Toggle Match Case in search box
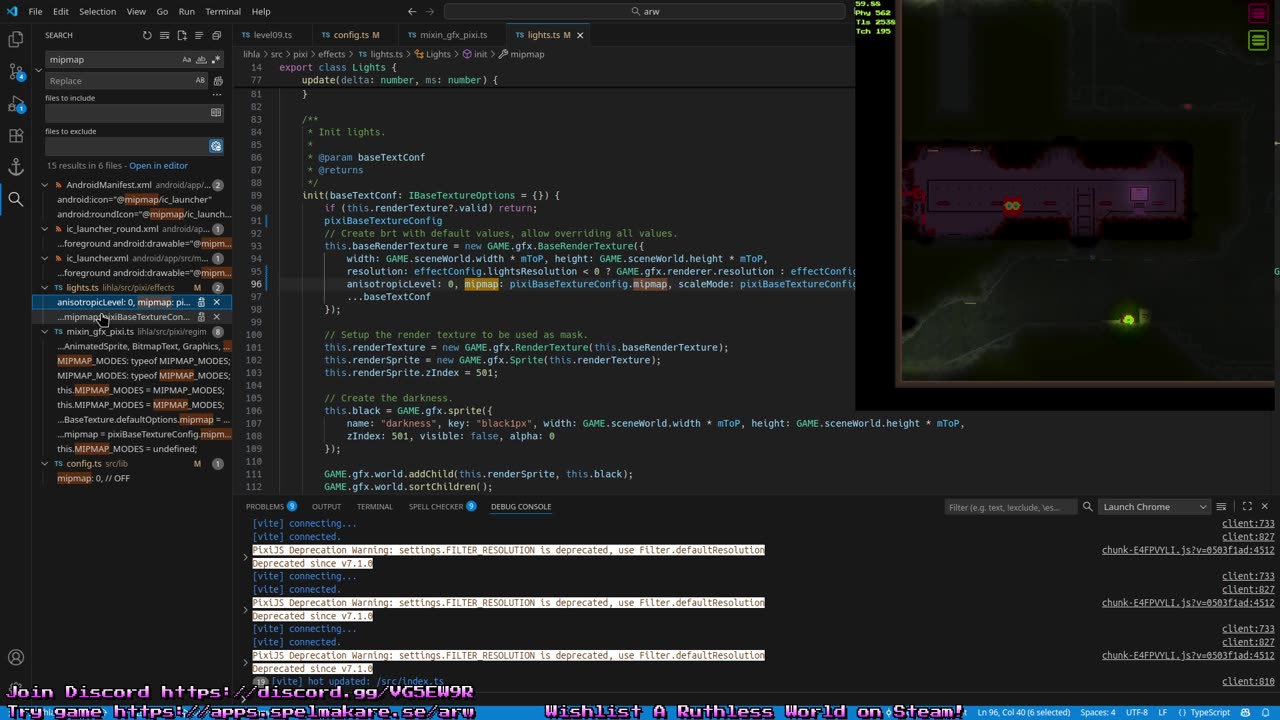Viewport: 1280px width, 720px height. click(187, 60)
